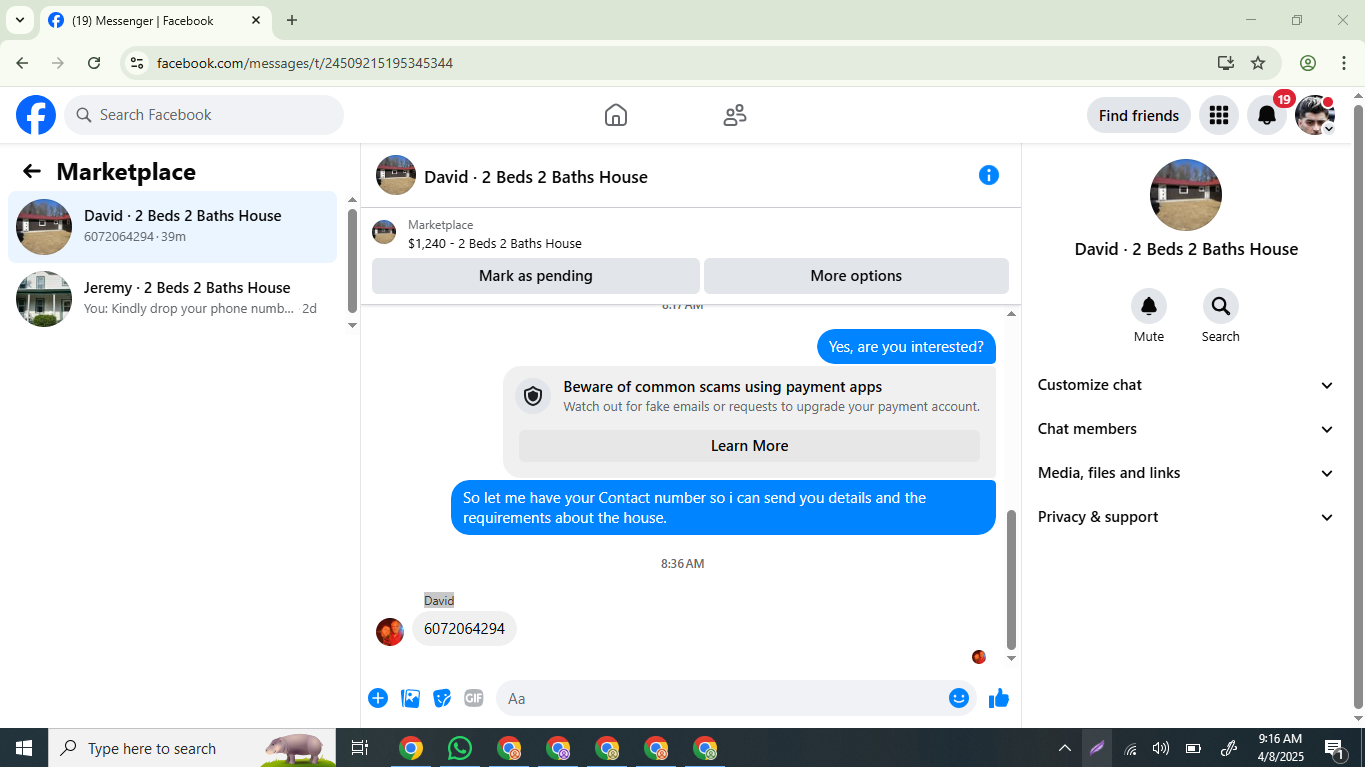Click the shield icon in scam warning
This screenshot has height=767, width=1365.
533,396
